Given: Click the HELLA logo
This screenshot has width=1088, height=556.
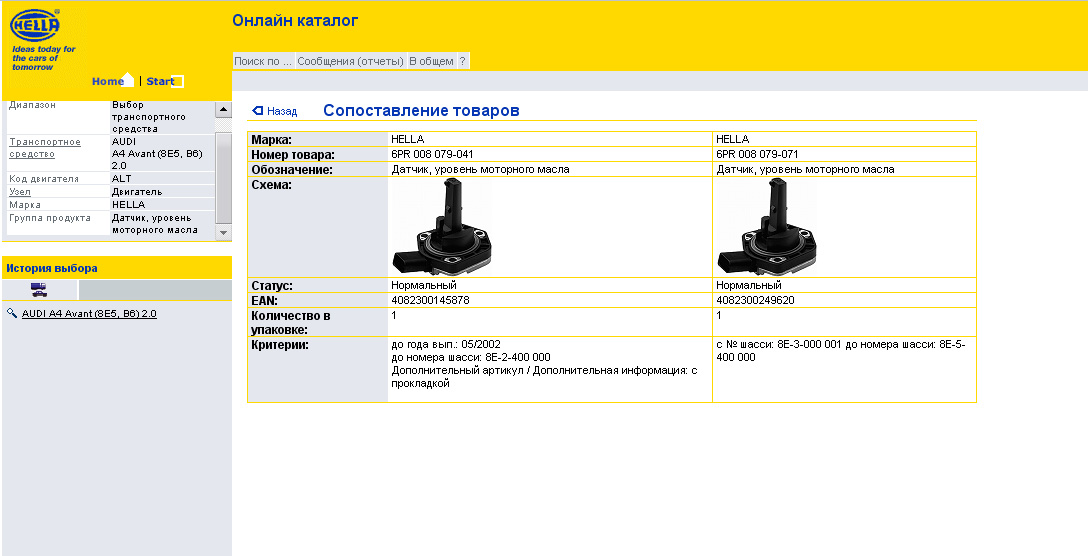Looking at the screenshot, I should coord(35,26).
